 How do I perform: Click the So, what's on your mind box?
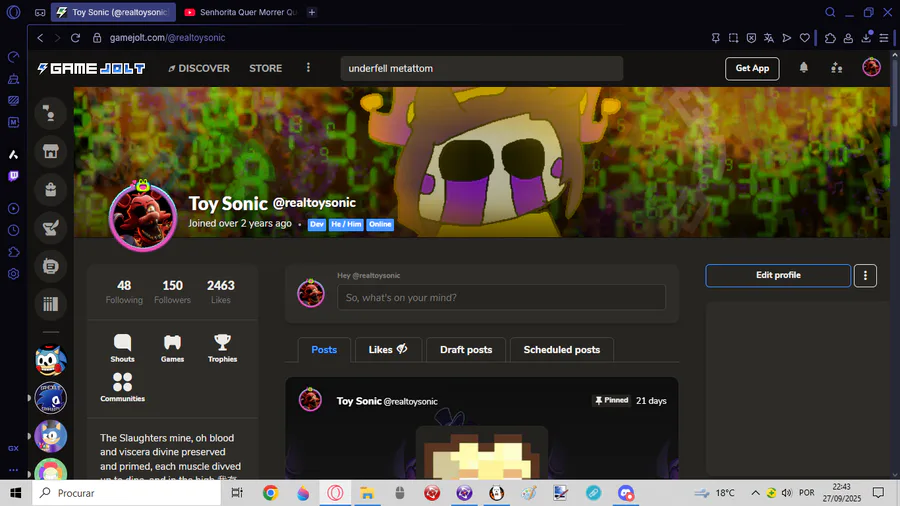(x=501, y=298)
